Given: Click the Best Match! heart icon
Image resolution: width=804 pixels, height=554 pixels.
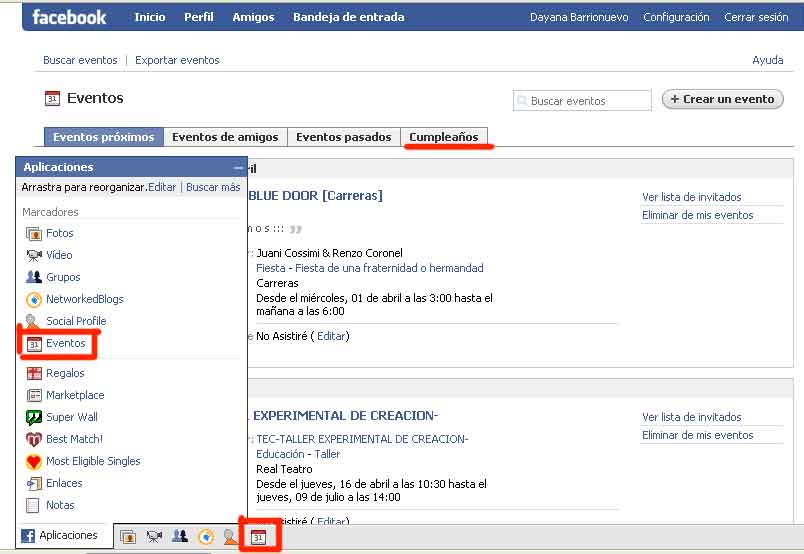Looking at the screenshot, I should pyautogui.click(x=34, y=440).
